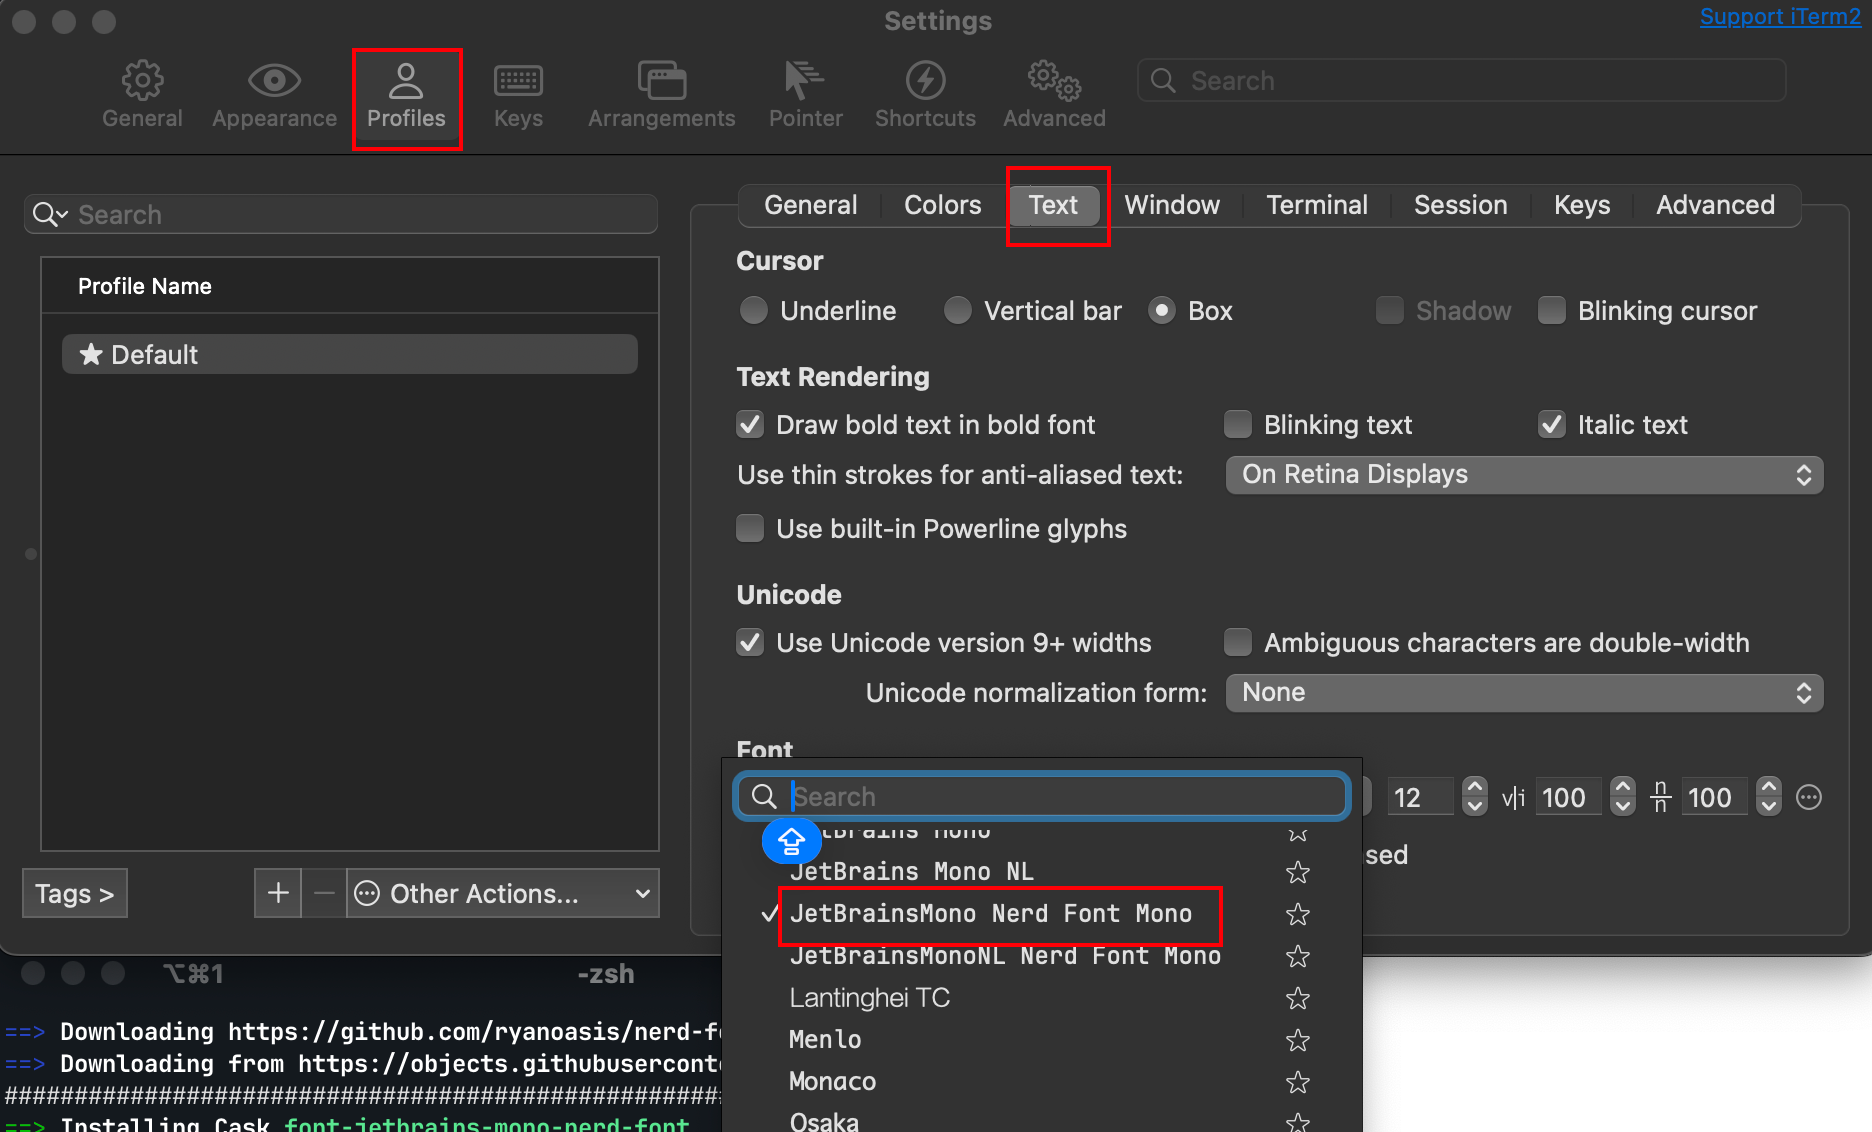
Task: Open the Keys keyboard icon
Action: point(518,81)
